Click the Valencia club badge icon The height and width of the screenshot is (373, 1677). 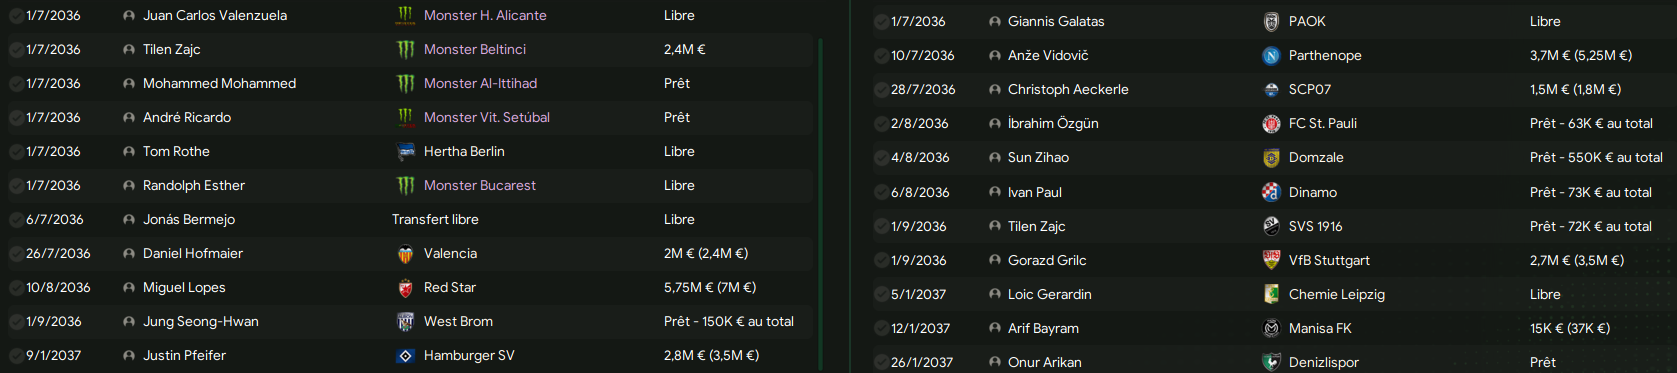point(405,254)
